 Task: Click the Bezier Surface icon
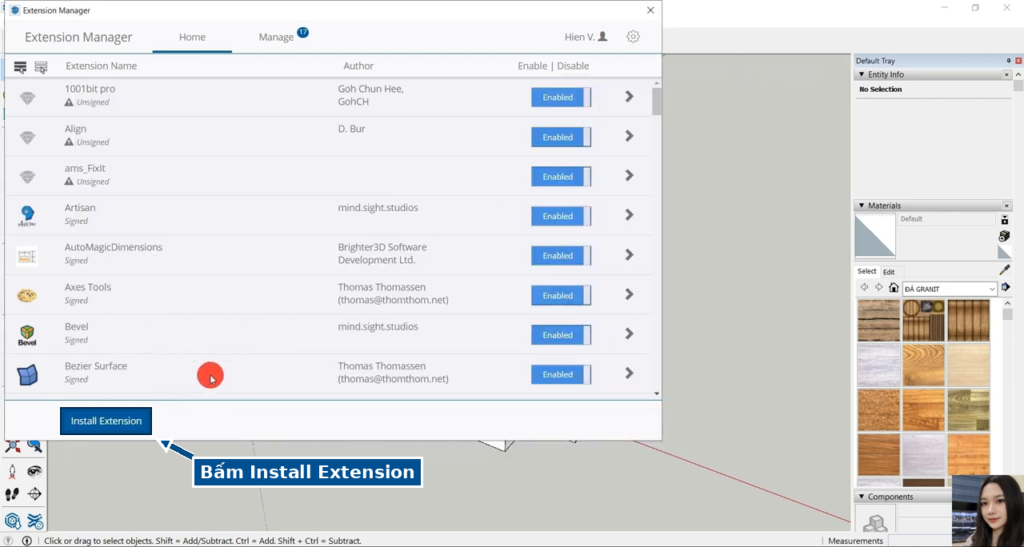pyautogui.click(x=27, y=375)
